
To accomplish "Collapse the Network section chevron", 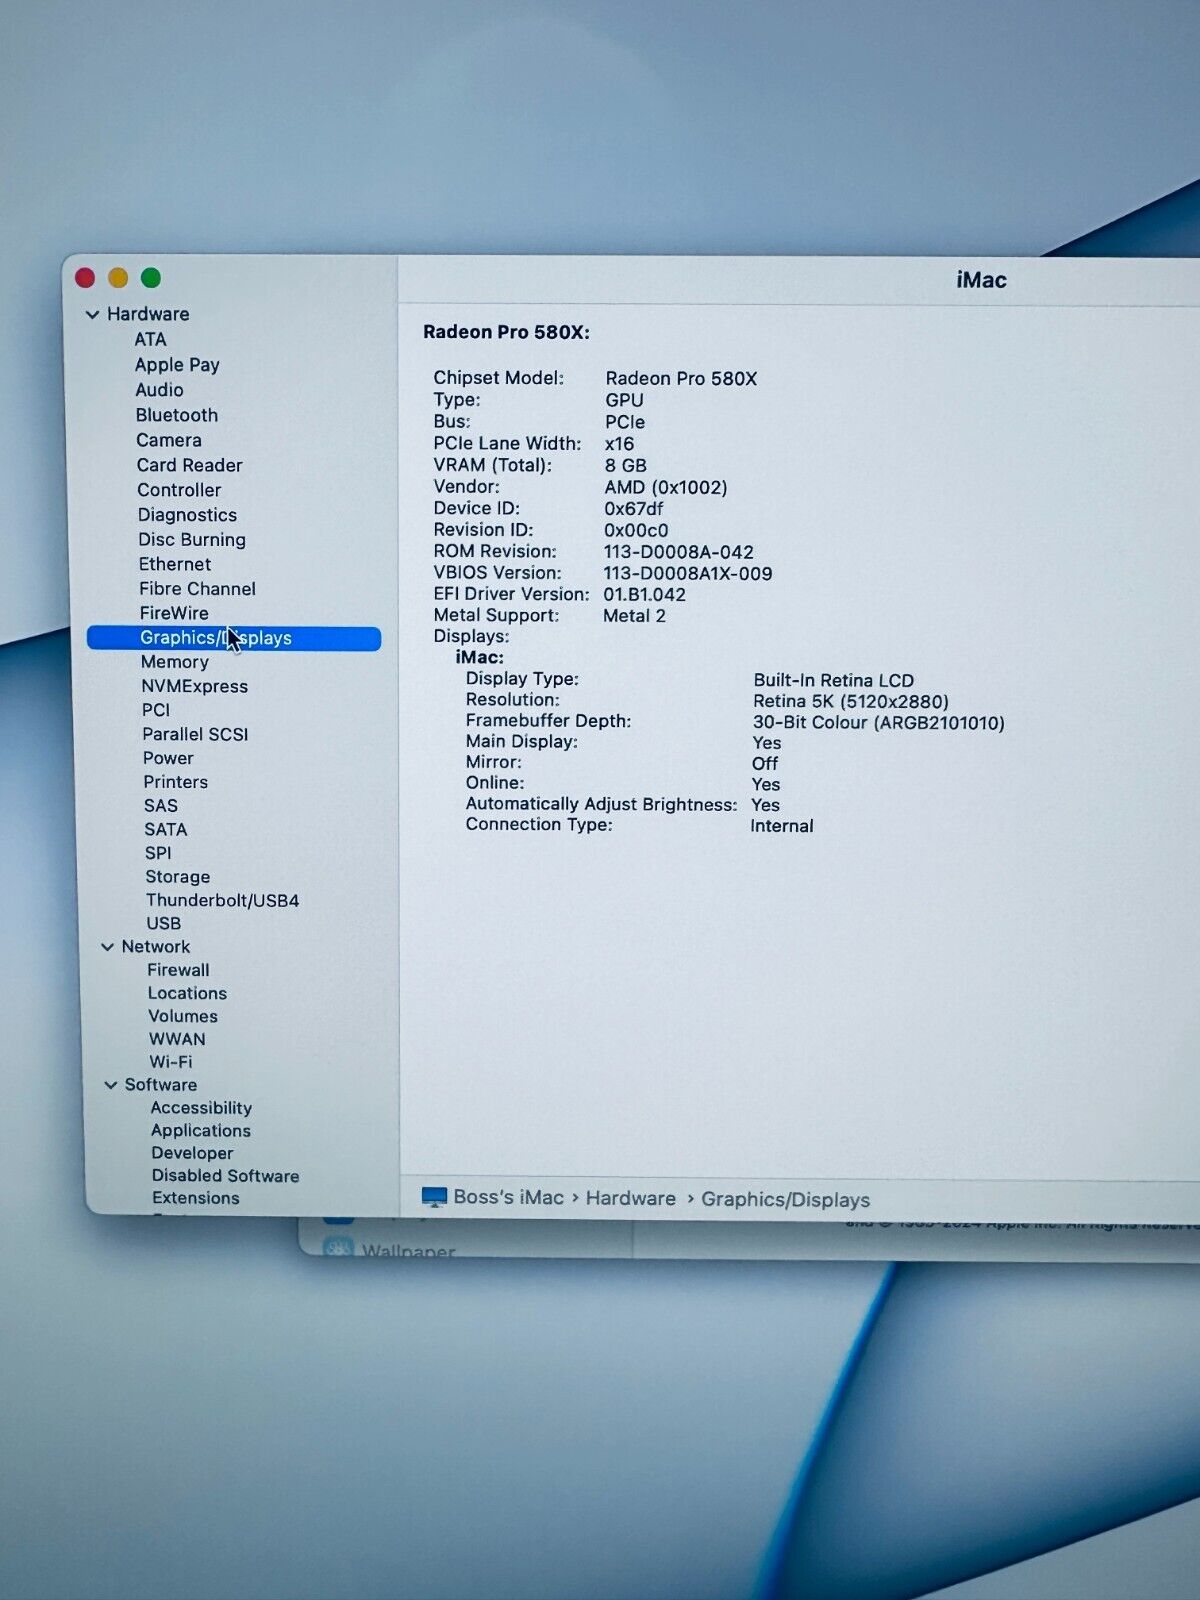I will pos(108,947).
